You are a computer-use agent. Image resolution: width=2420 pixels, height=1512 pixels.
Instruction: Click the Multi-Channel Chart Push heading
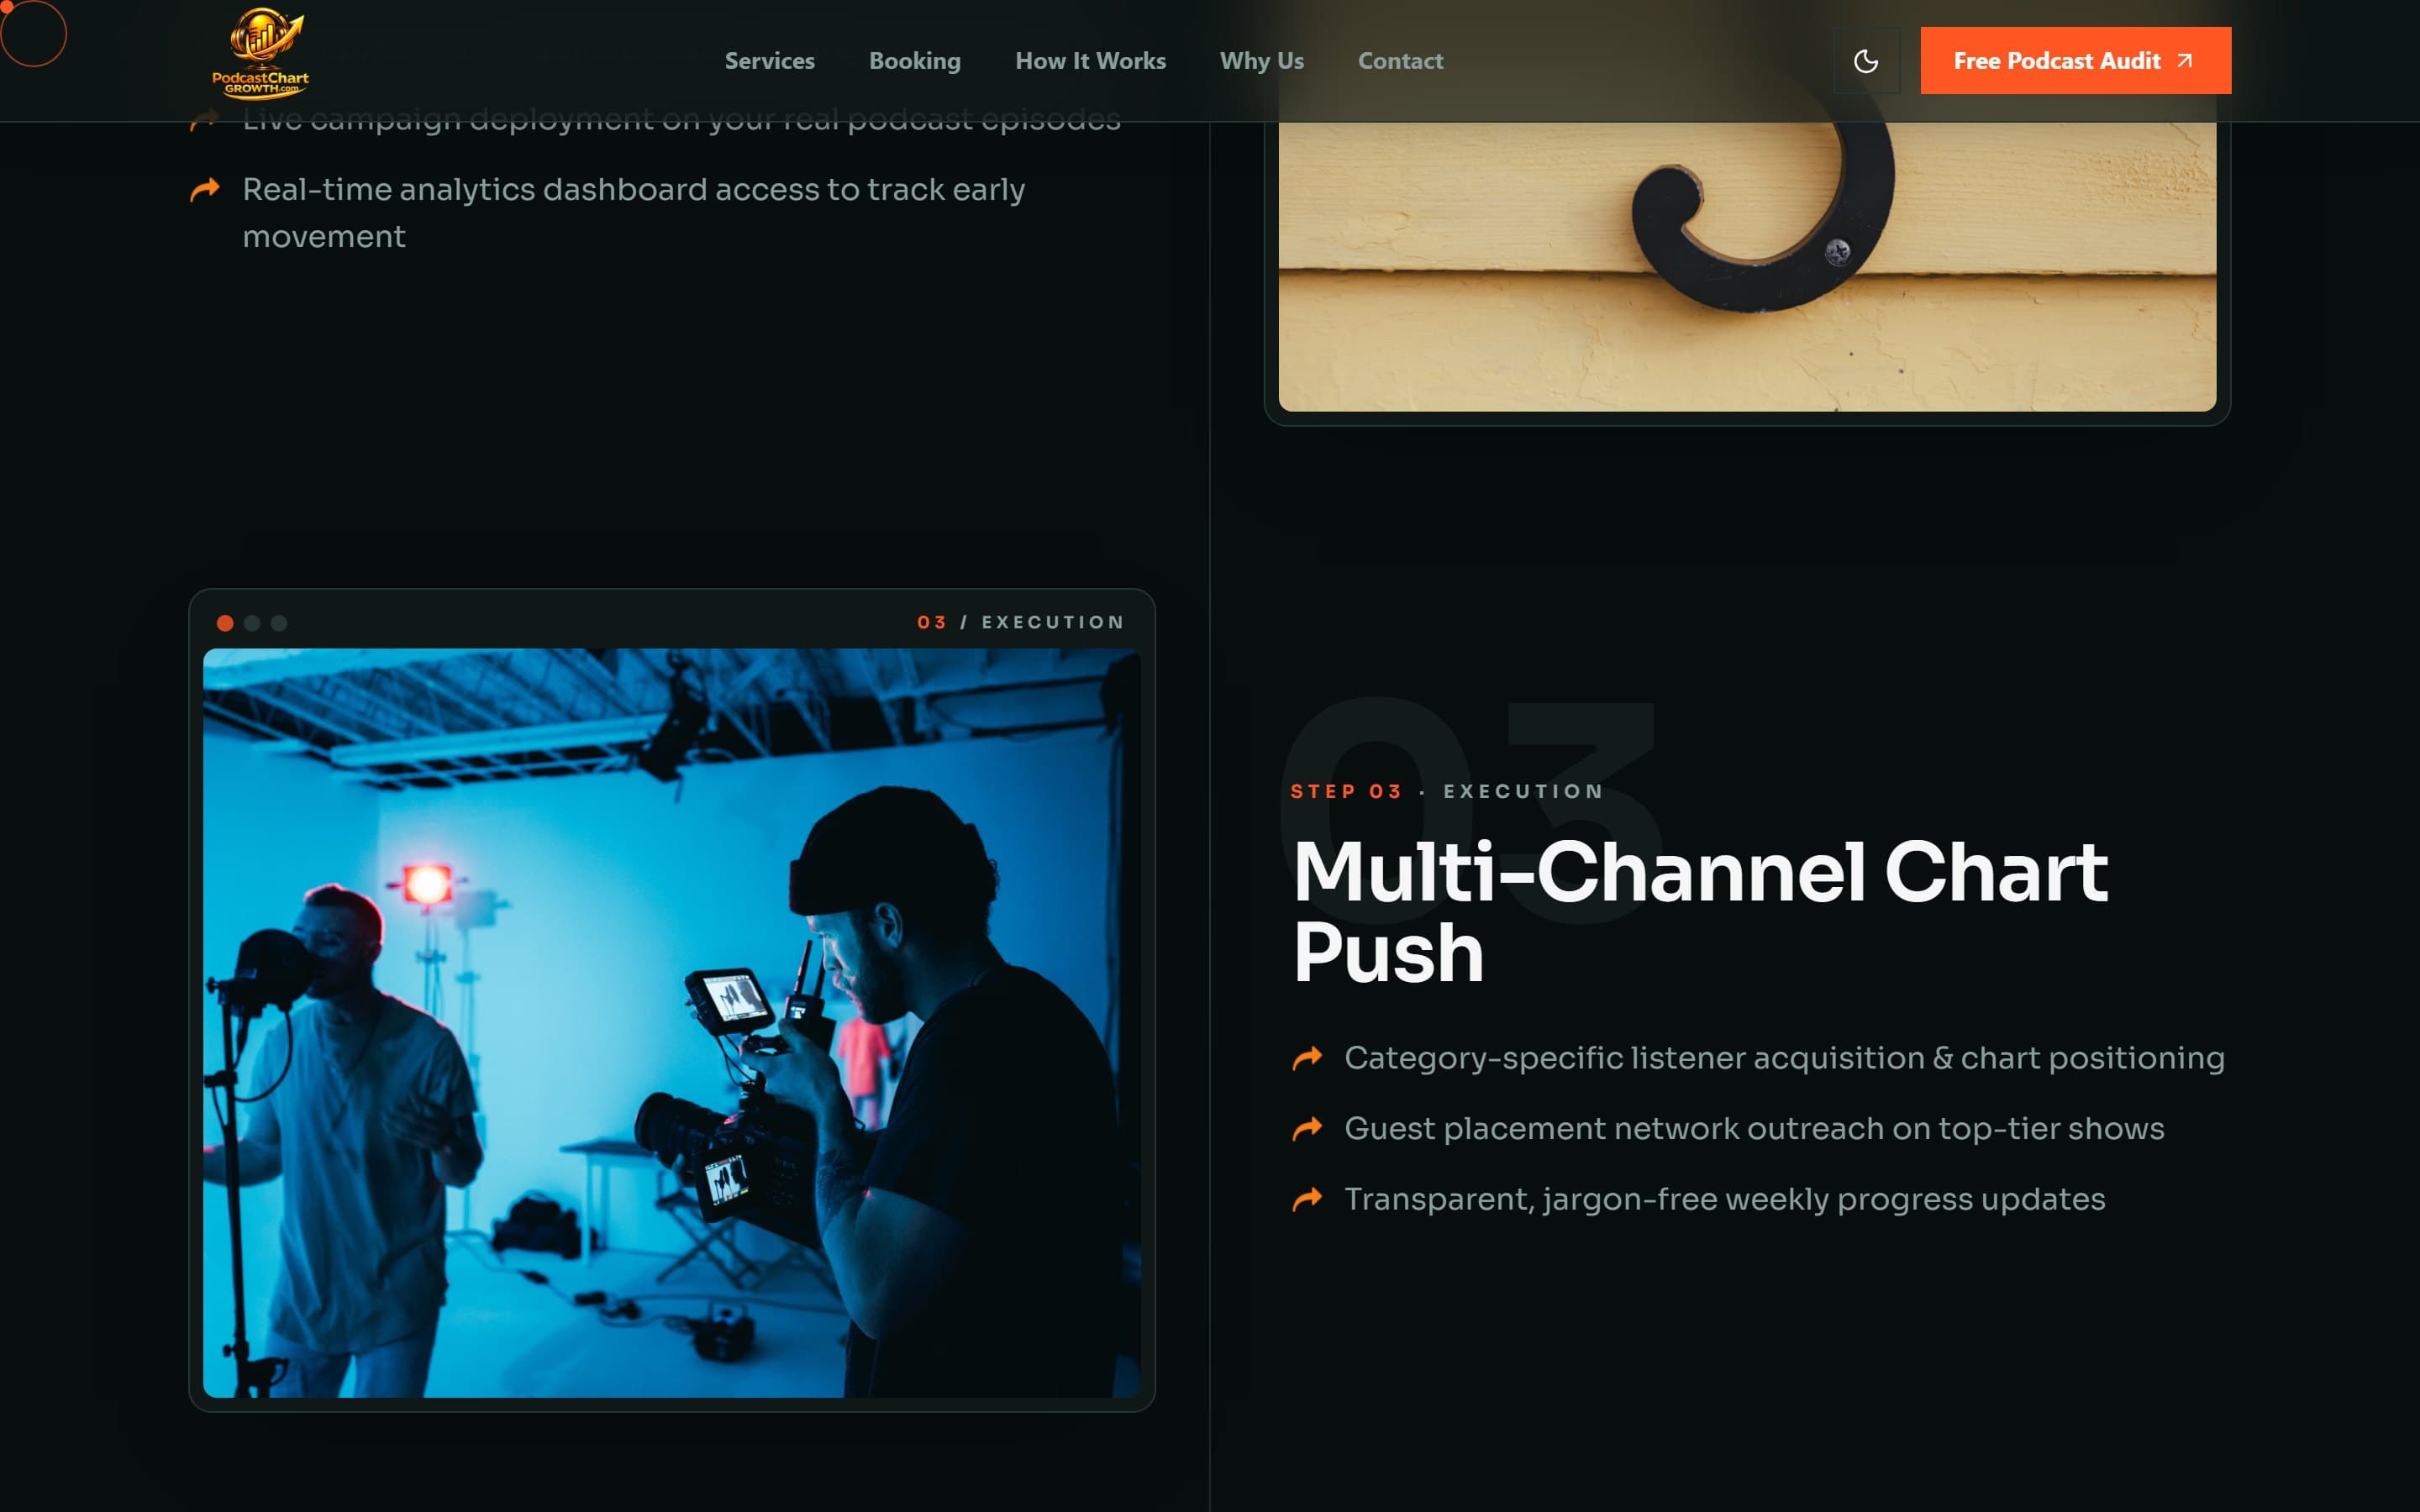point(1700,911)
